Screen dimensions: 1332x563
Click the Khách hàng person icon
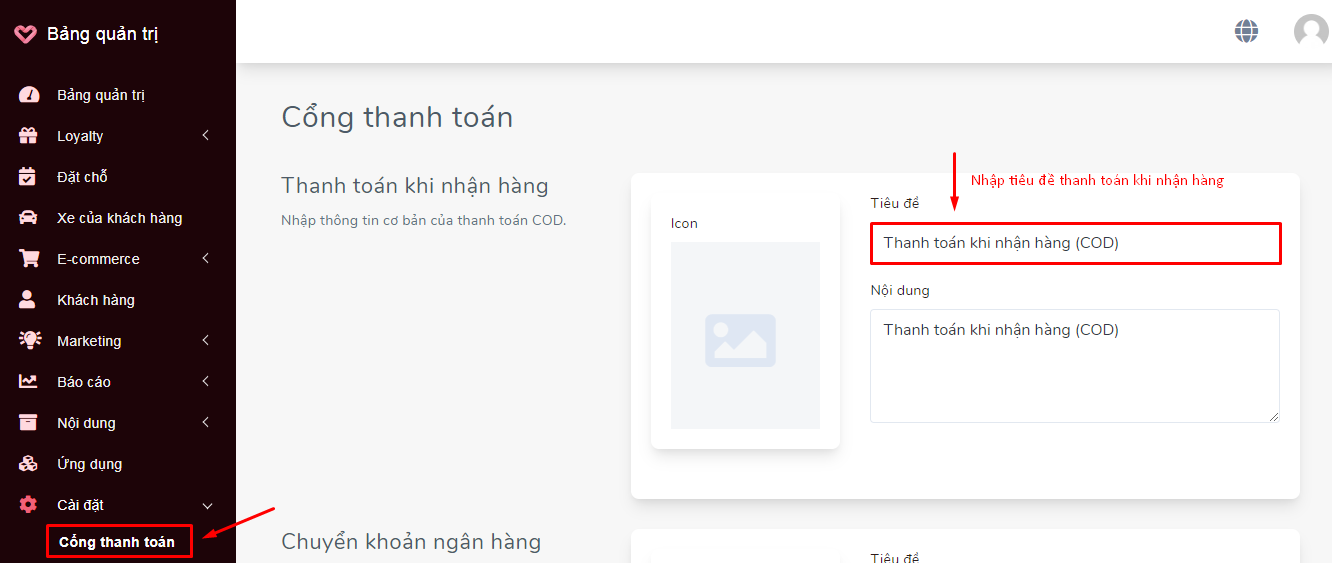click(28, 300)
